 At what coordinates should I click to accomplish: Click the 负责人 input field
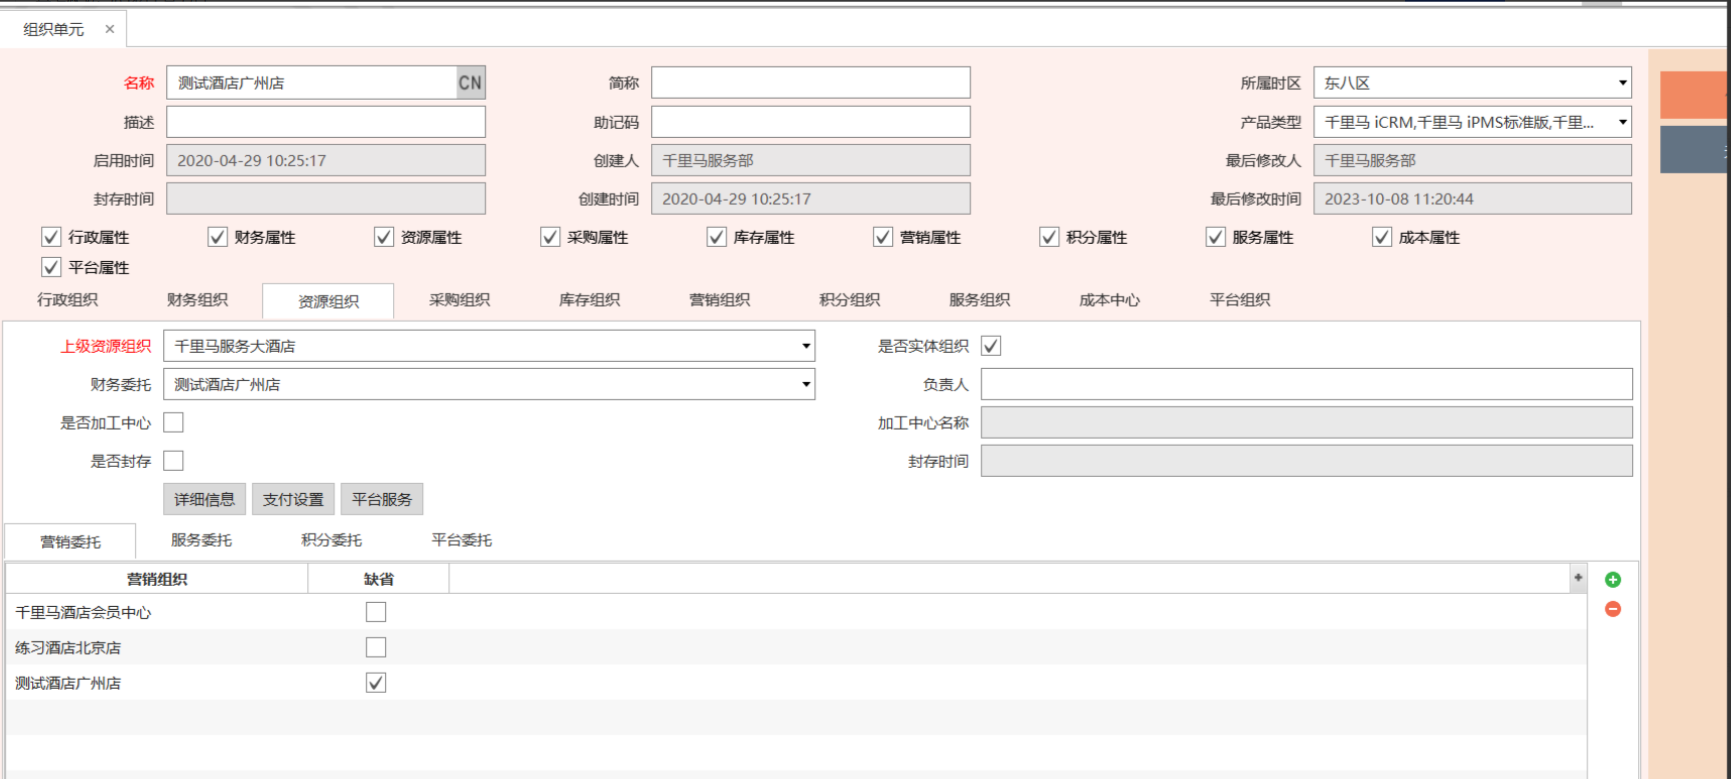tap(1305, 385)
